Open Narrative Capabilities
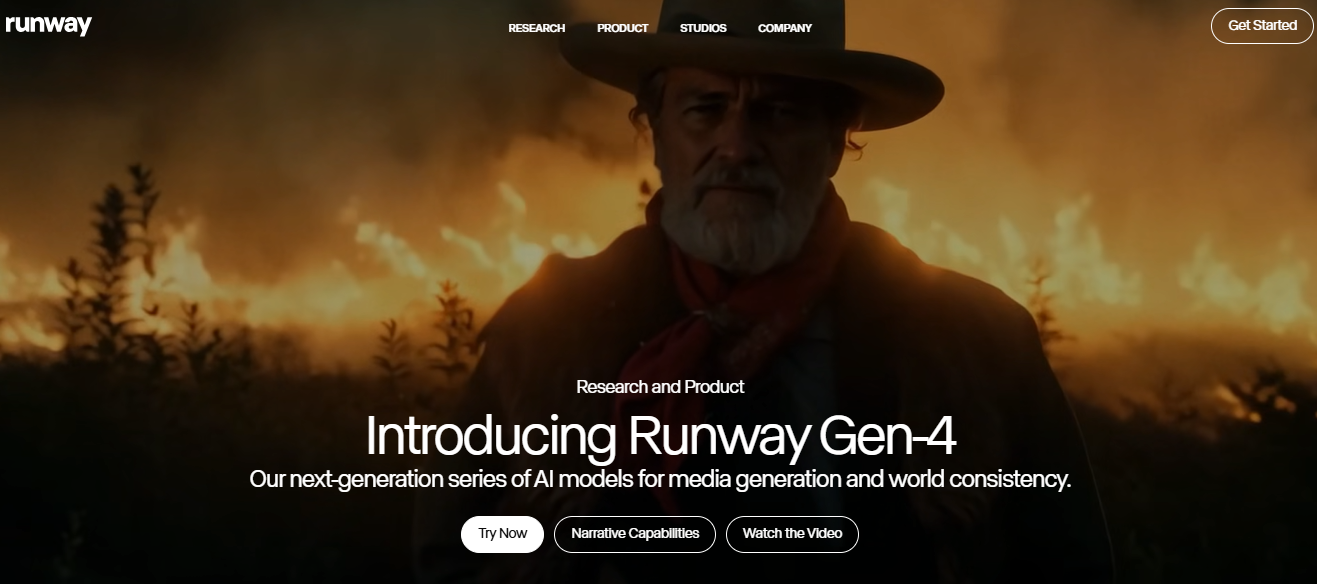 point(635,534)
